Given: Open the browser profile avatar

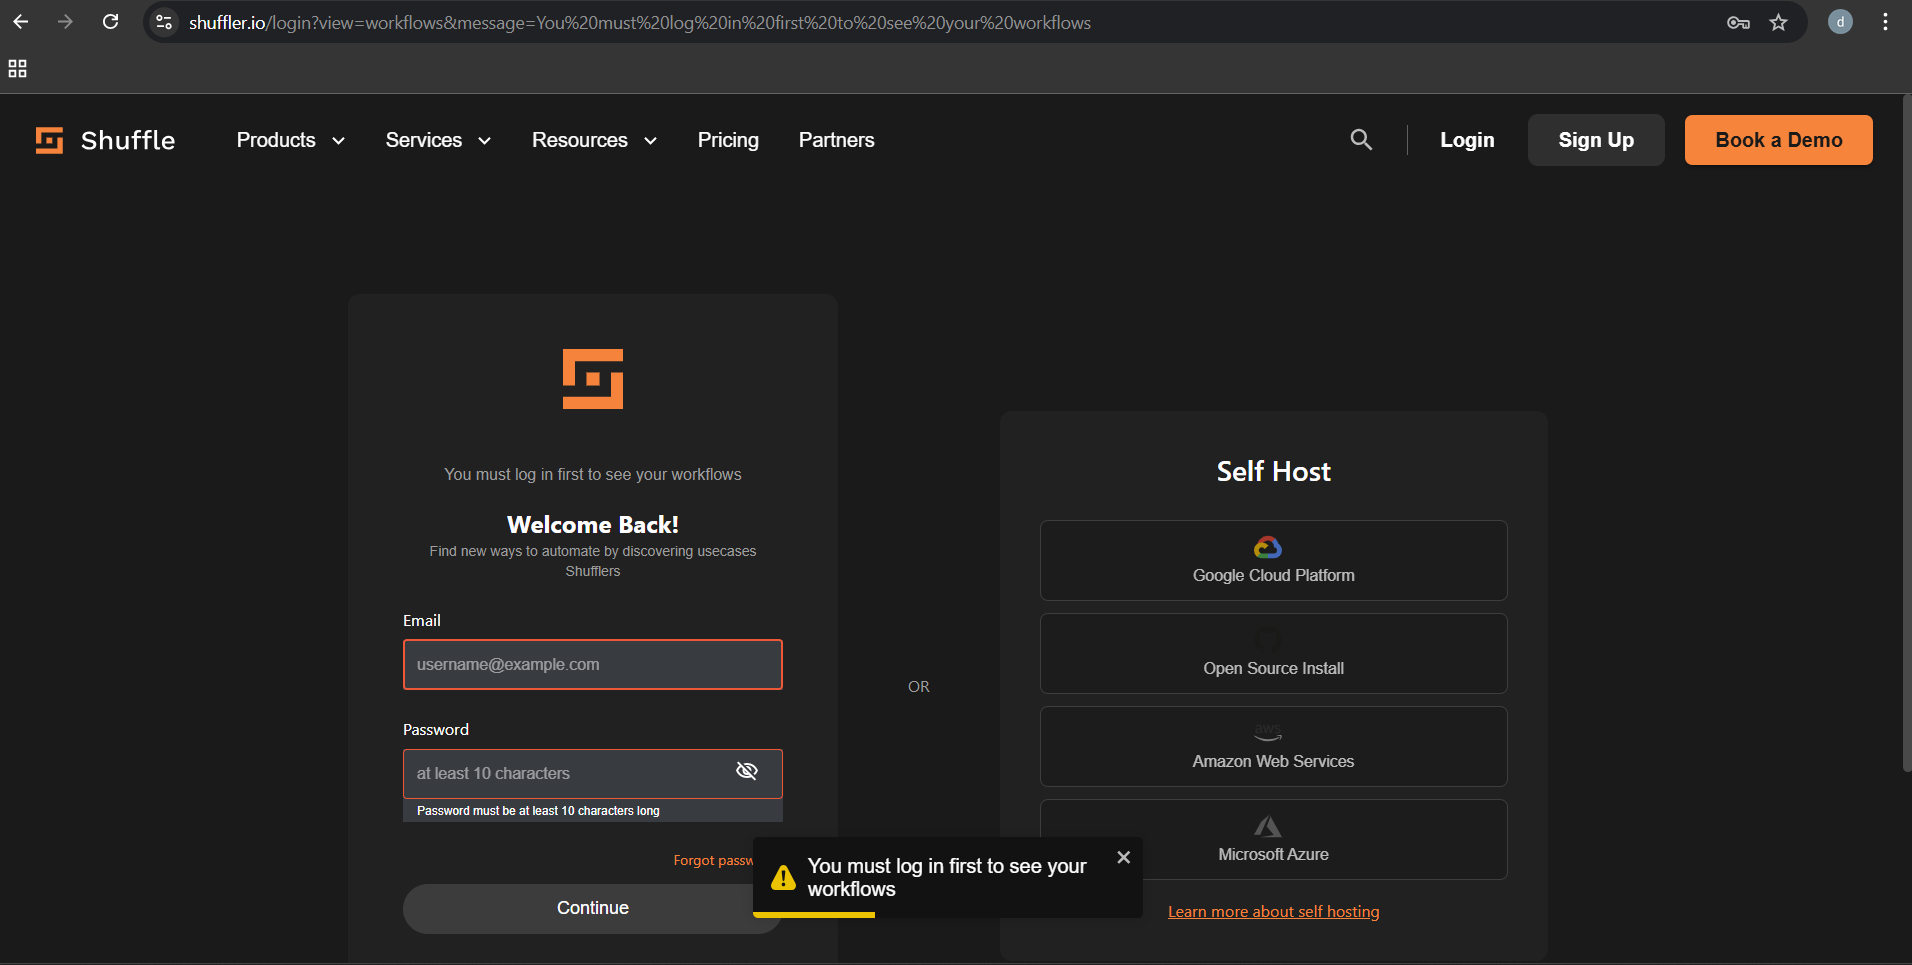Looking at the screenshot, I should click(1840, 21).
